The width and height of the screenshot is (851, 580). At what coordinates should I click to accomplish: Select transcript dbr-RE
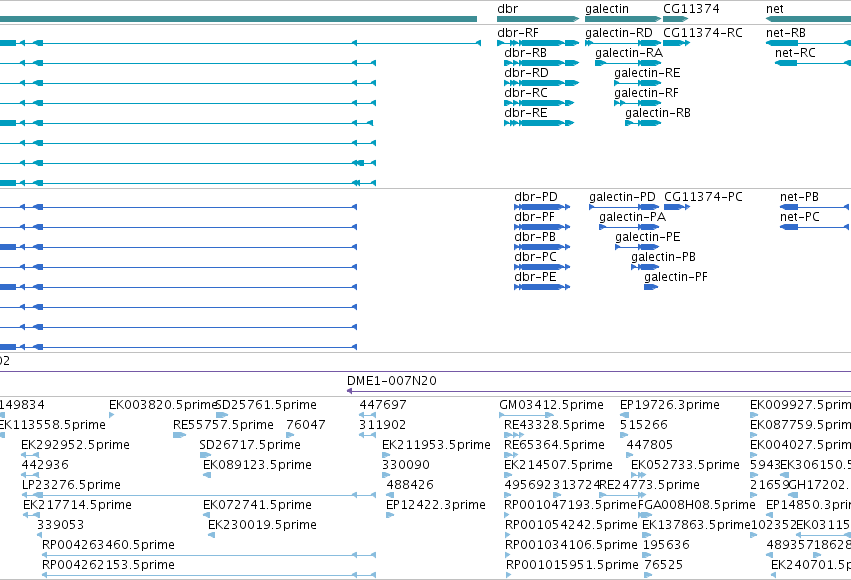pos(525,113)
